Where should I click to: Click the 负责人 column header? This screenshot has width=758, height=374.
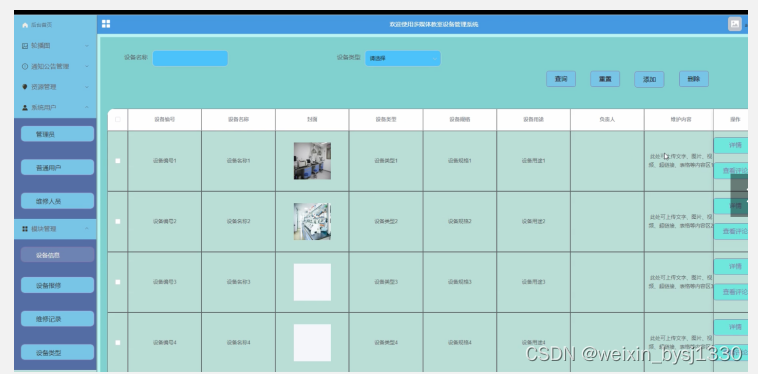click(x=607, y=119)
